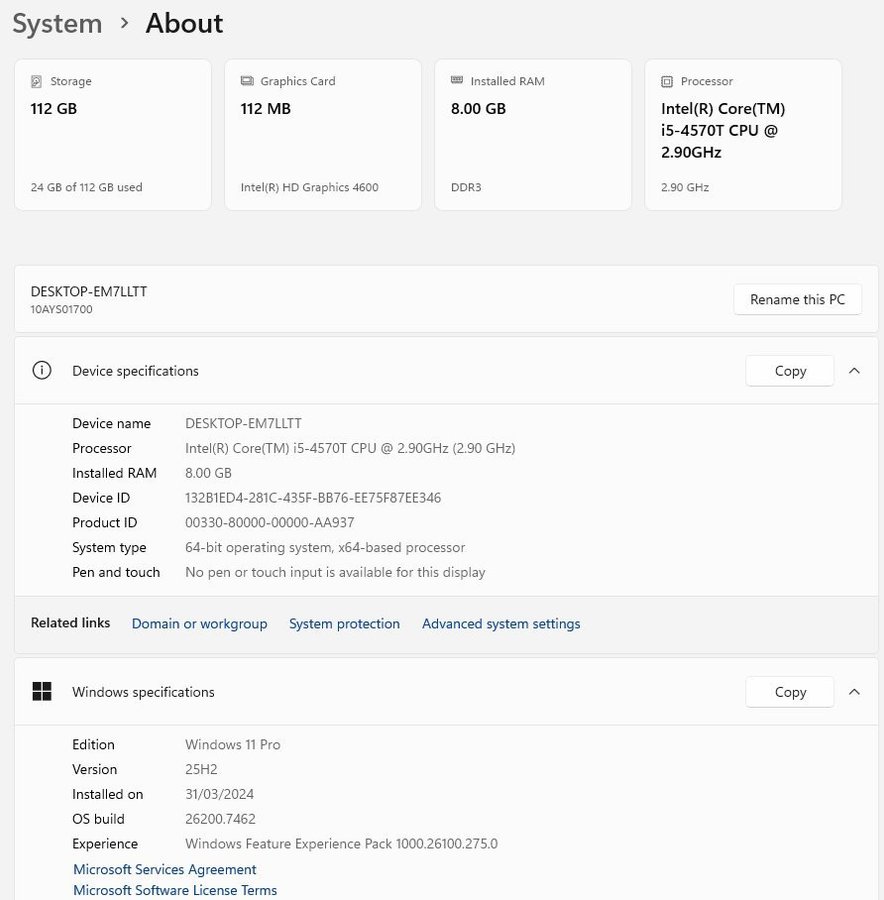The image size is (884, 900).
Task: Copy the device specifications
Action: point(789,371)
